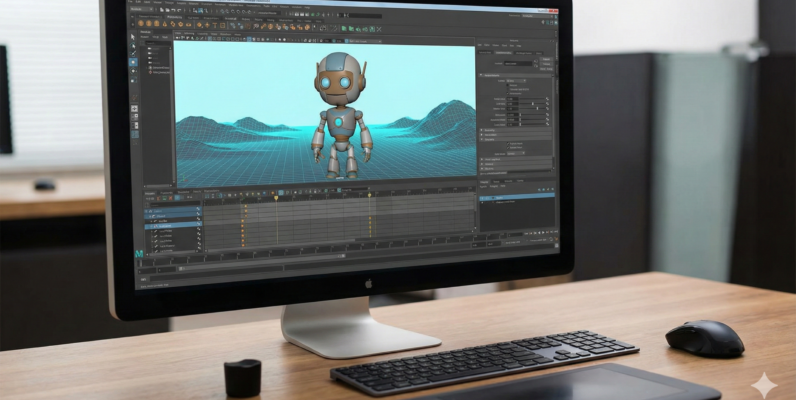This screenshot has height=400, width=796.
Task: Click the orange polygon cube shelf icon
Action: [149, 22]
